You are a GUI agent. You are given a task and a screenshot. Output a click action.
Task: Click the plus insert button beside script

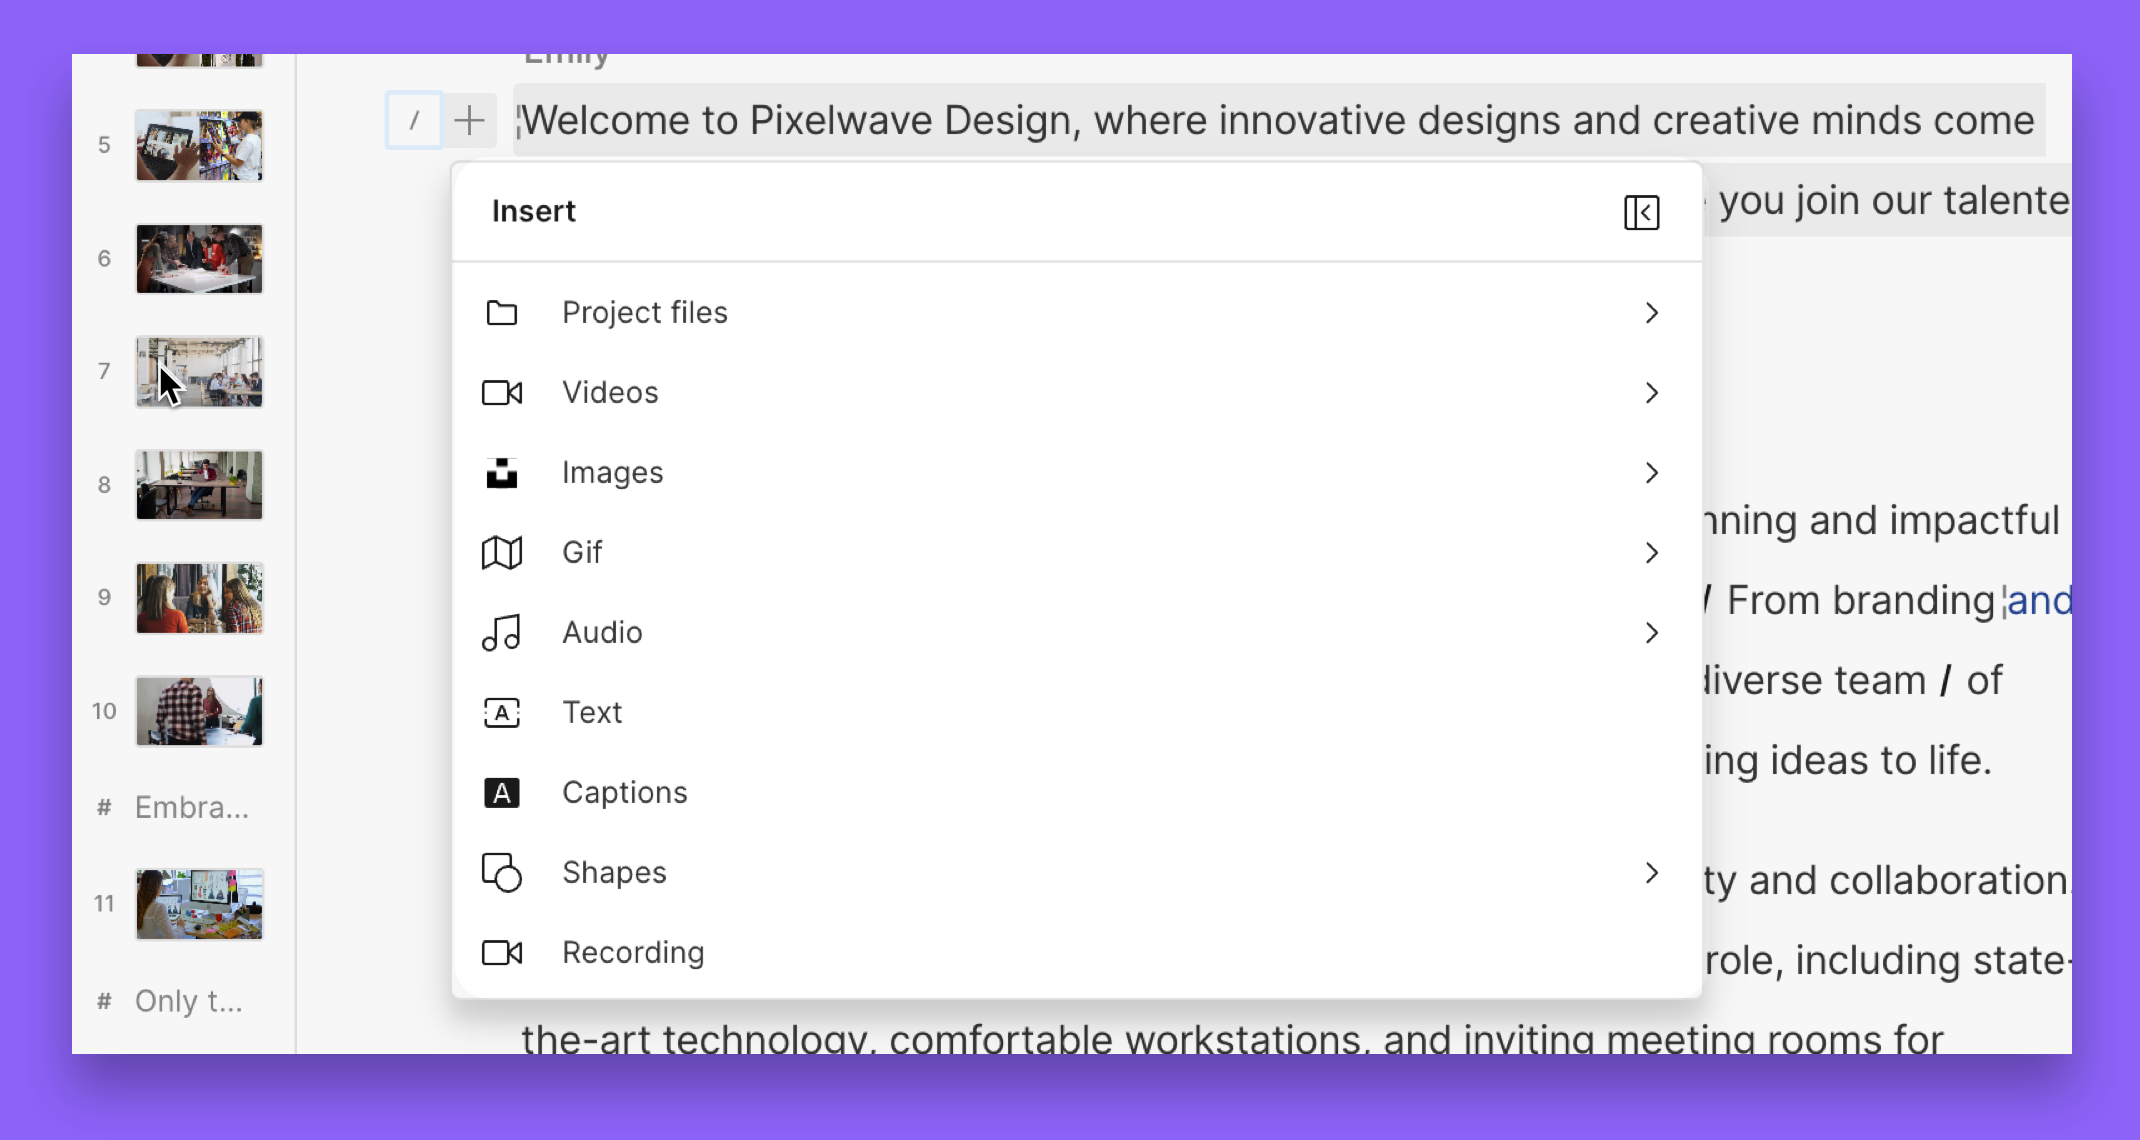tap(469, 121)
